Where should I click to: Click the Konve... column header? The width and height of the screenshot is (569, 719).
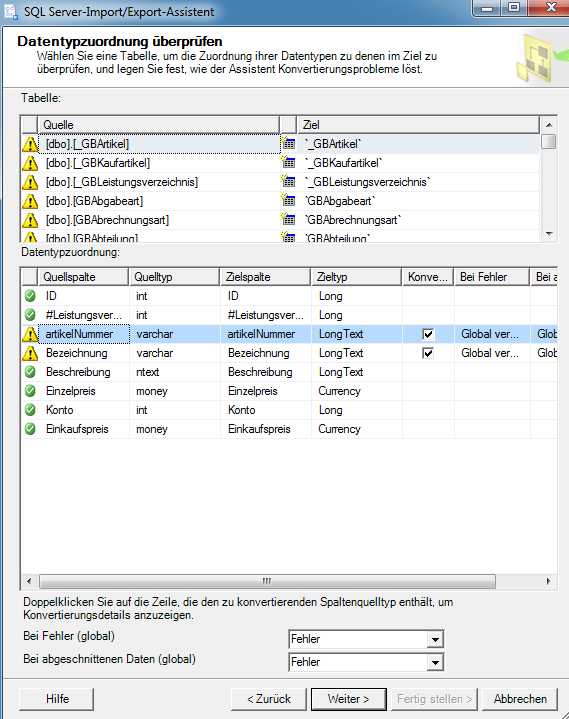[428, 277]
